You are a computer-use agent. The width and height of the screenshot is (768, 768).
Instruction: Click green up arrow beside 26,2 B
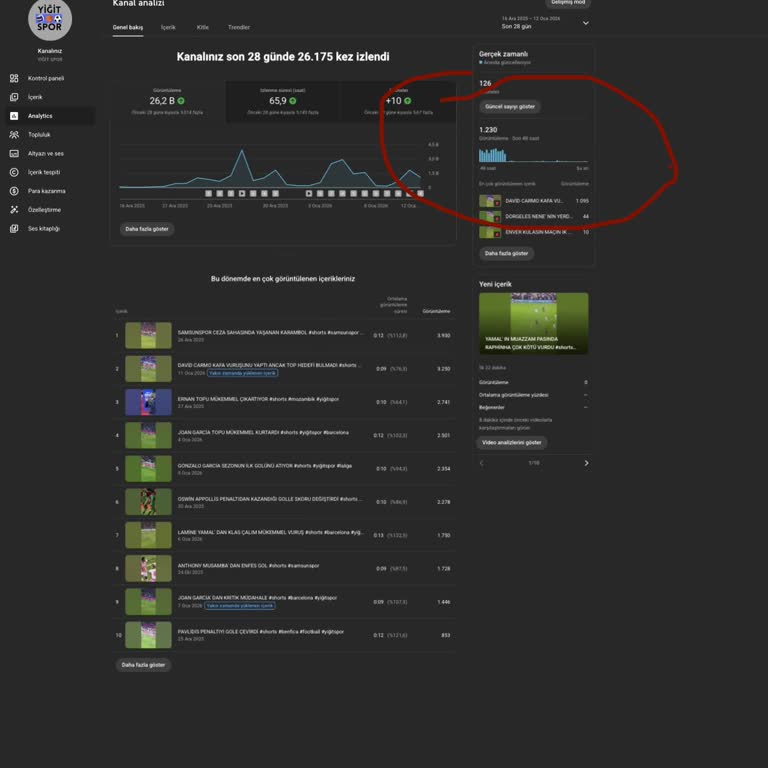pyautogui.click(x=181, y=101)
